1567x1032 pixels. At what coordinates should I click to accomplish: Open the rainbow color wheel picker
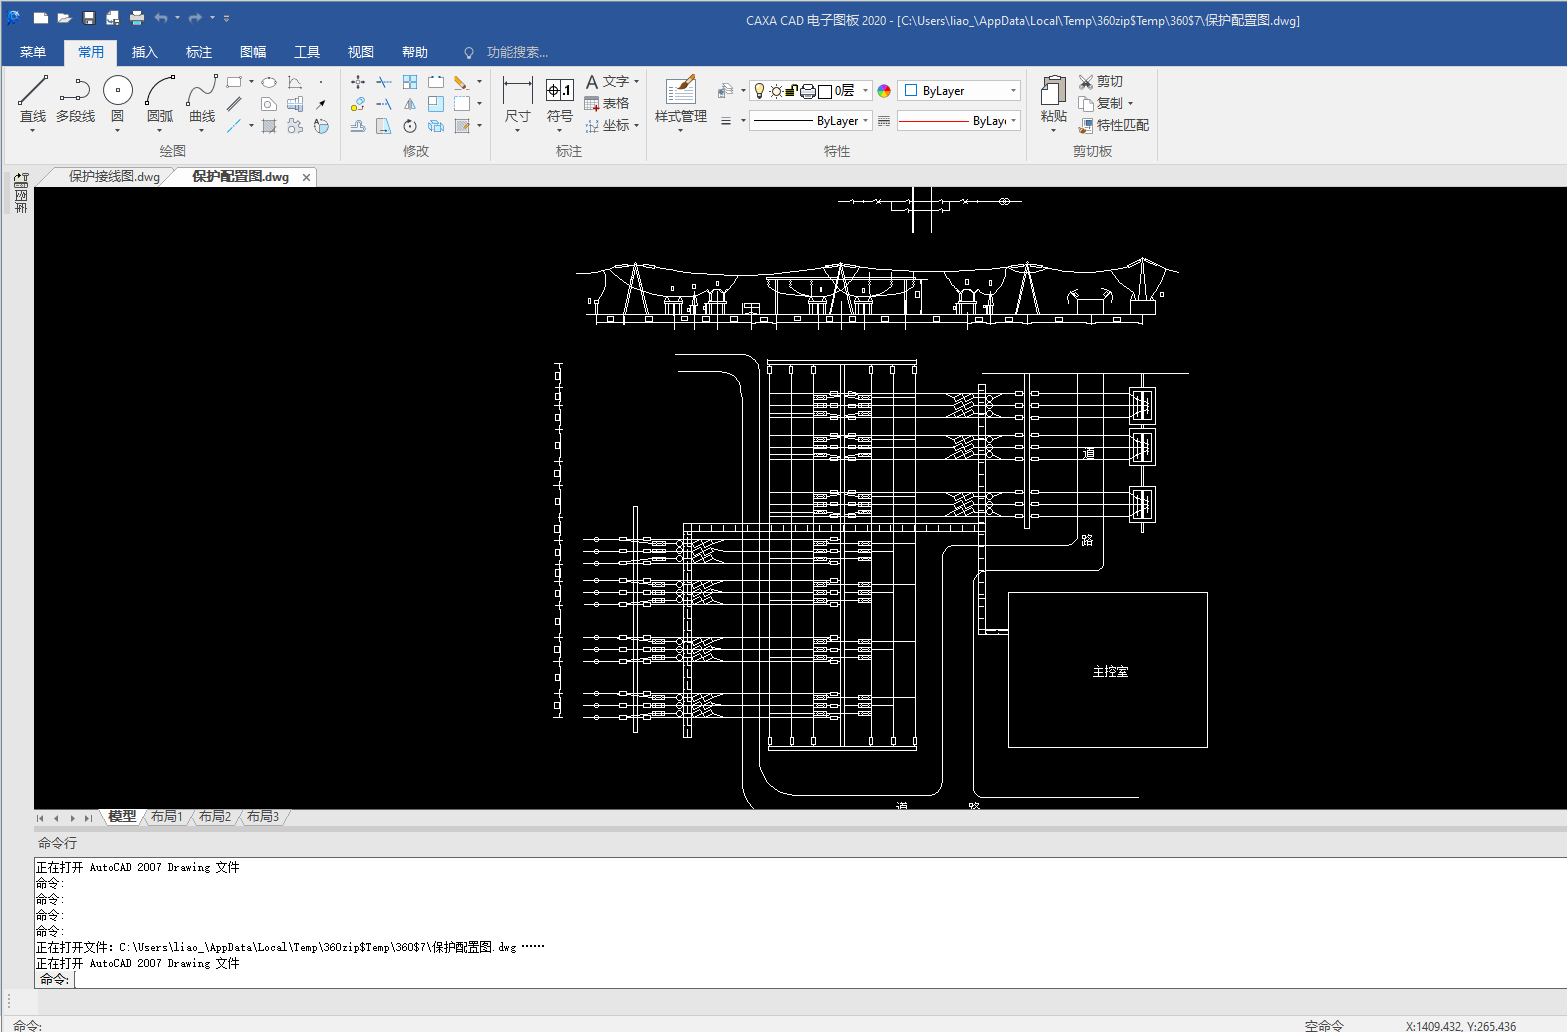(x=884, y=91)
